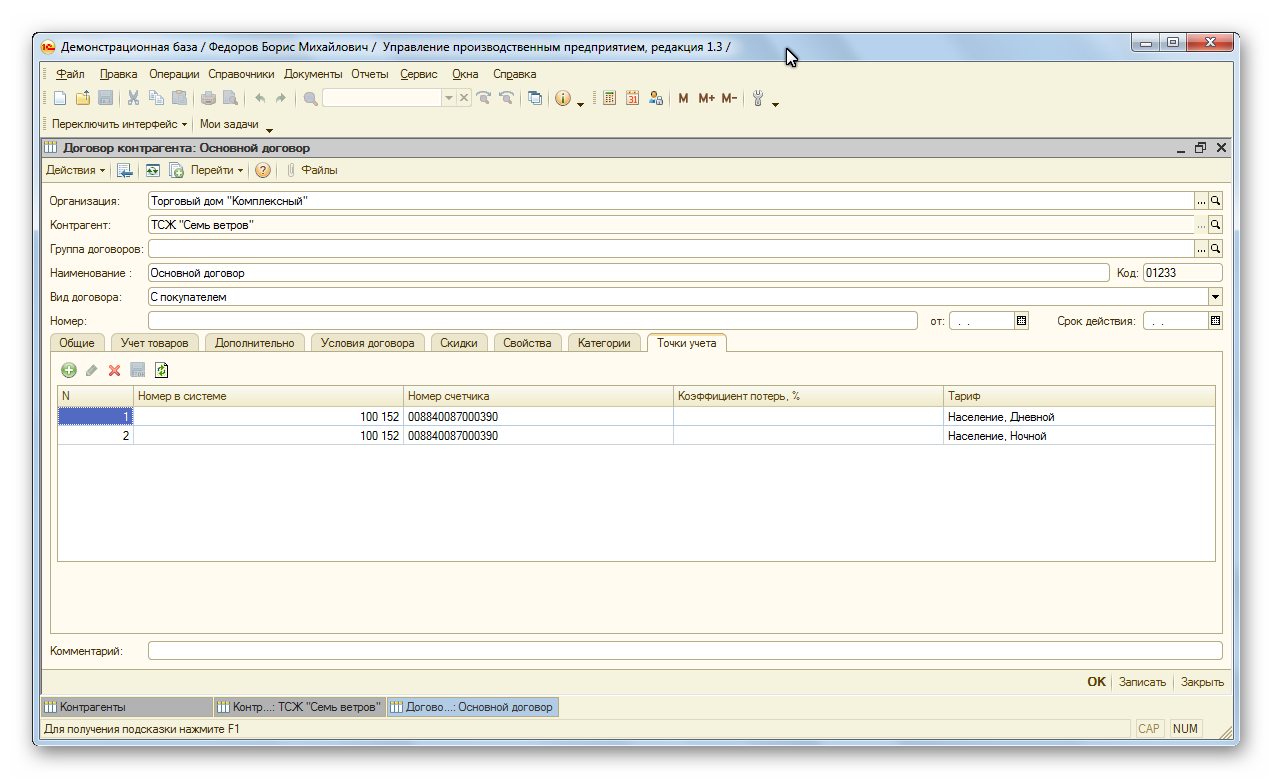Click the M memory button
Screen dimensions: 1273x779
(x=683, y=98)
